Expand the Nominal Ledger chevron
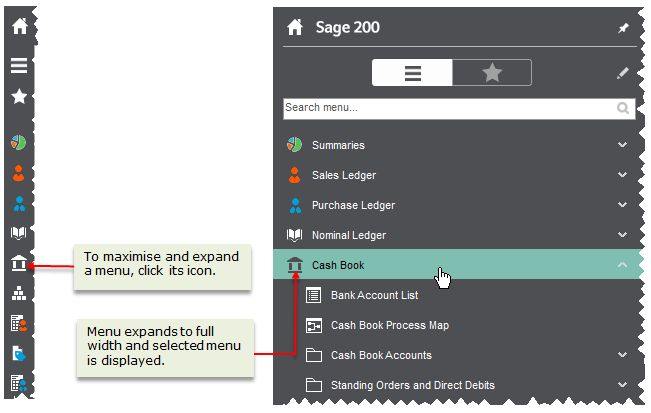Screen dimensions: 651x413 tap(622, 235)
